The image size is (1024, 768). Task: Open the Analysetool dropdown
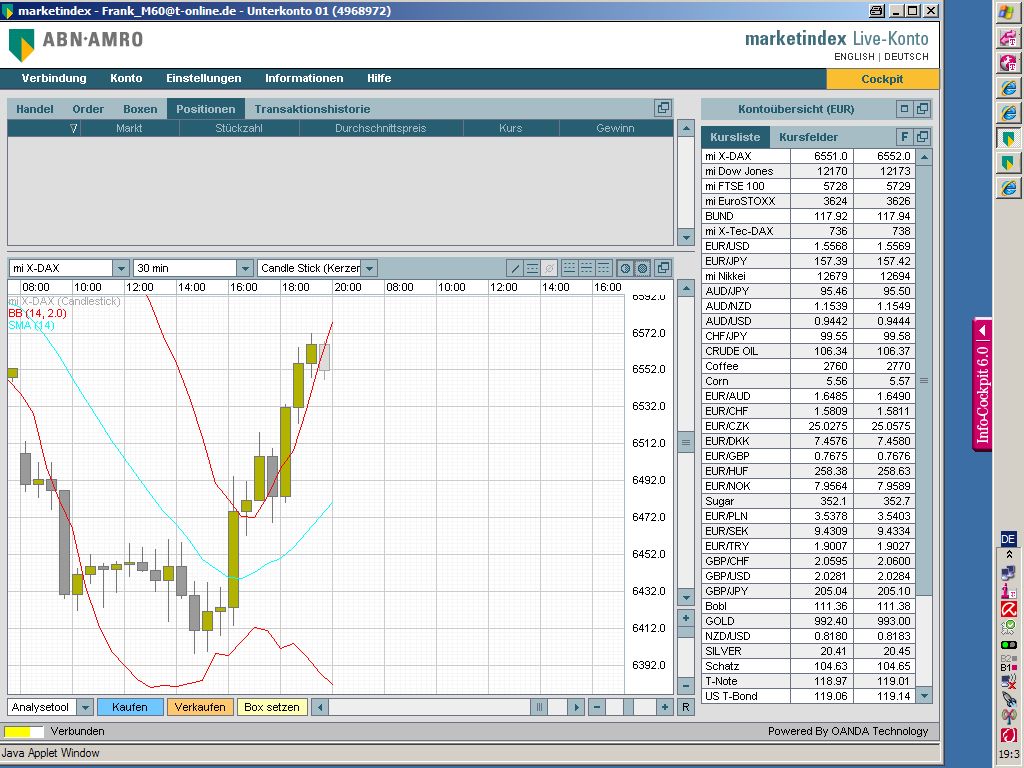[85, 707]
